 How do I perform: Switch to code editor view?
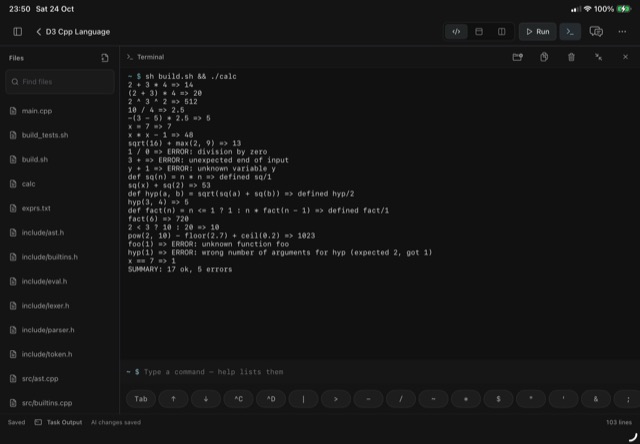click(456, 31)
